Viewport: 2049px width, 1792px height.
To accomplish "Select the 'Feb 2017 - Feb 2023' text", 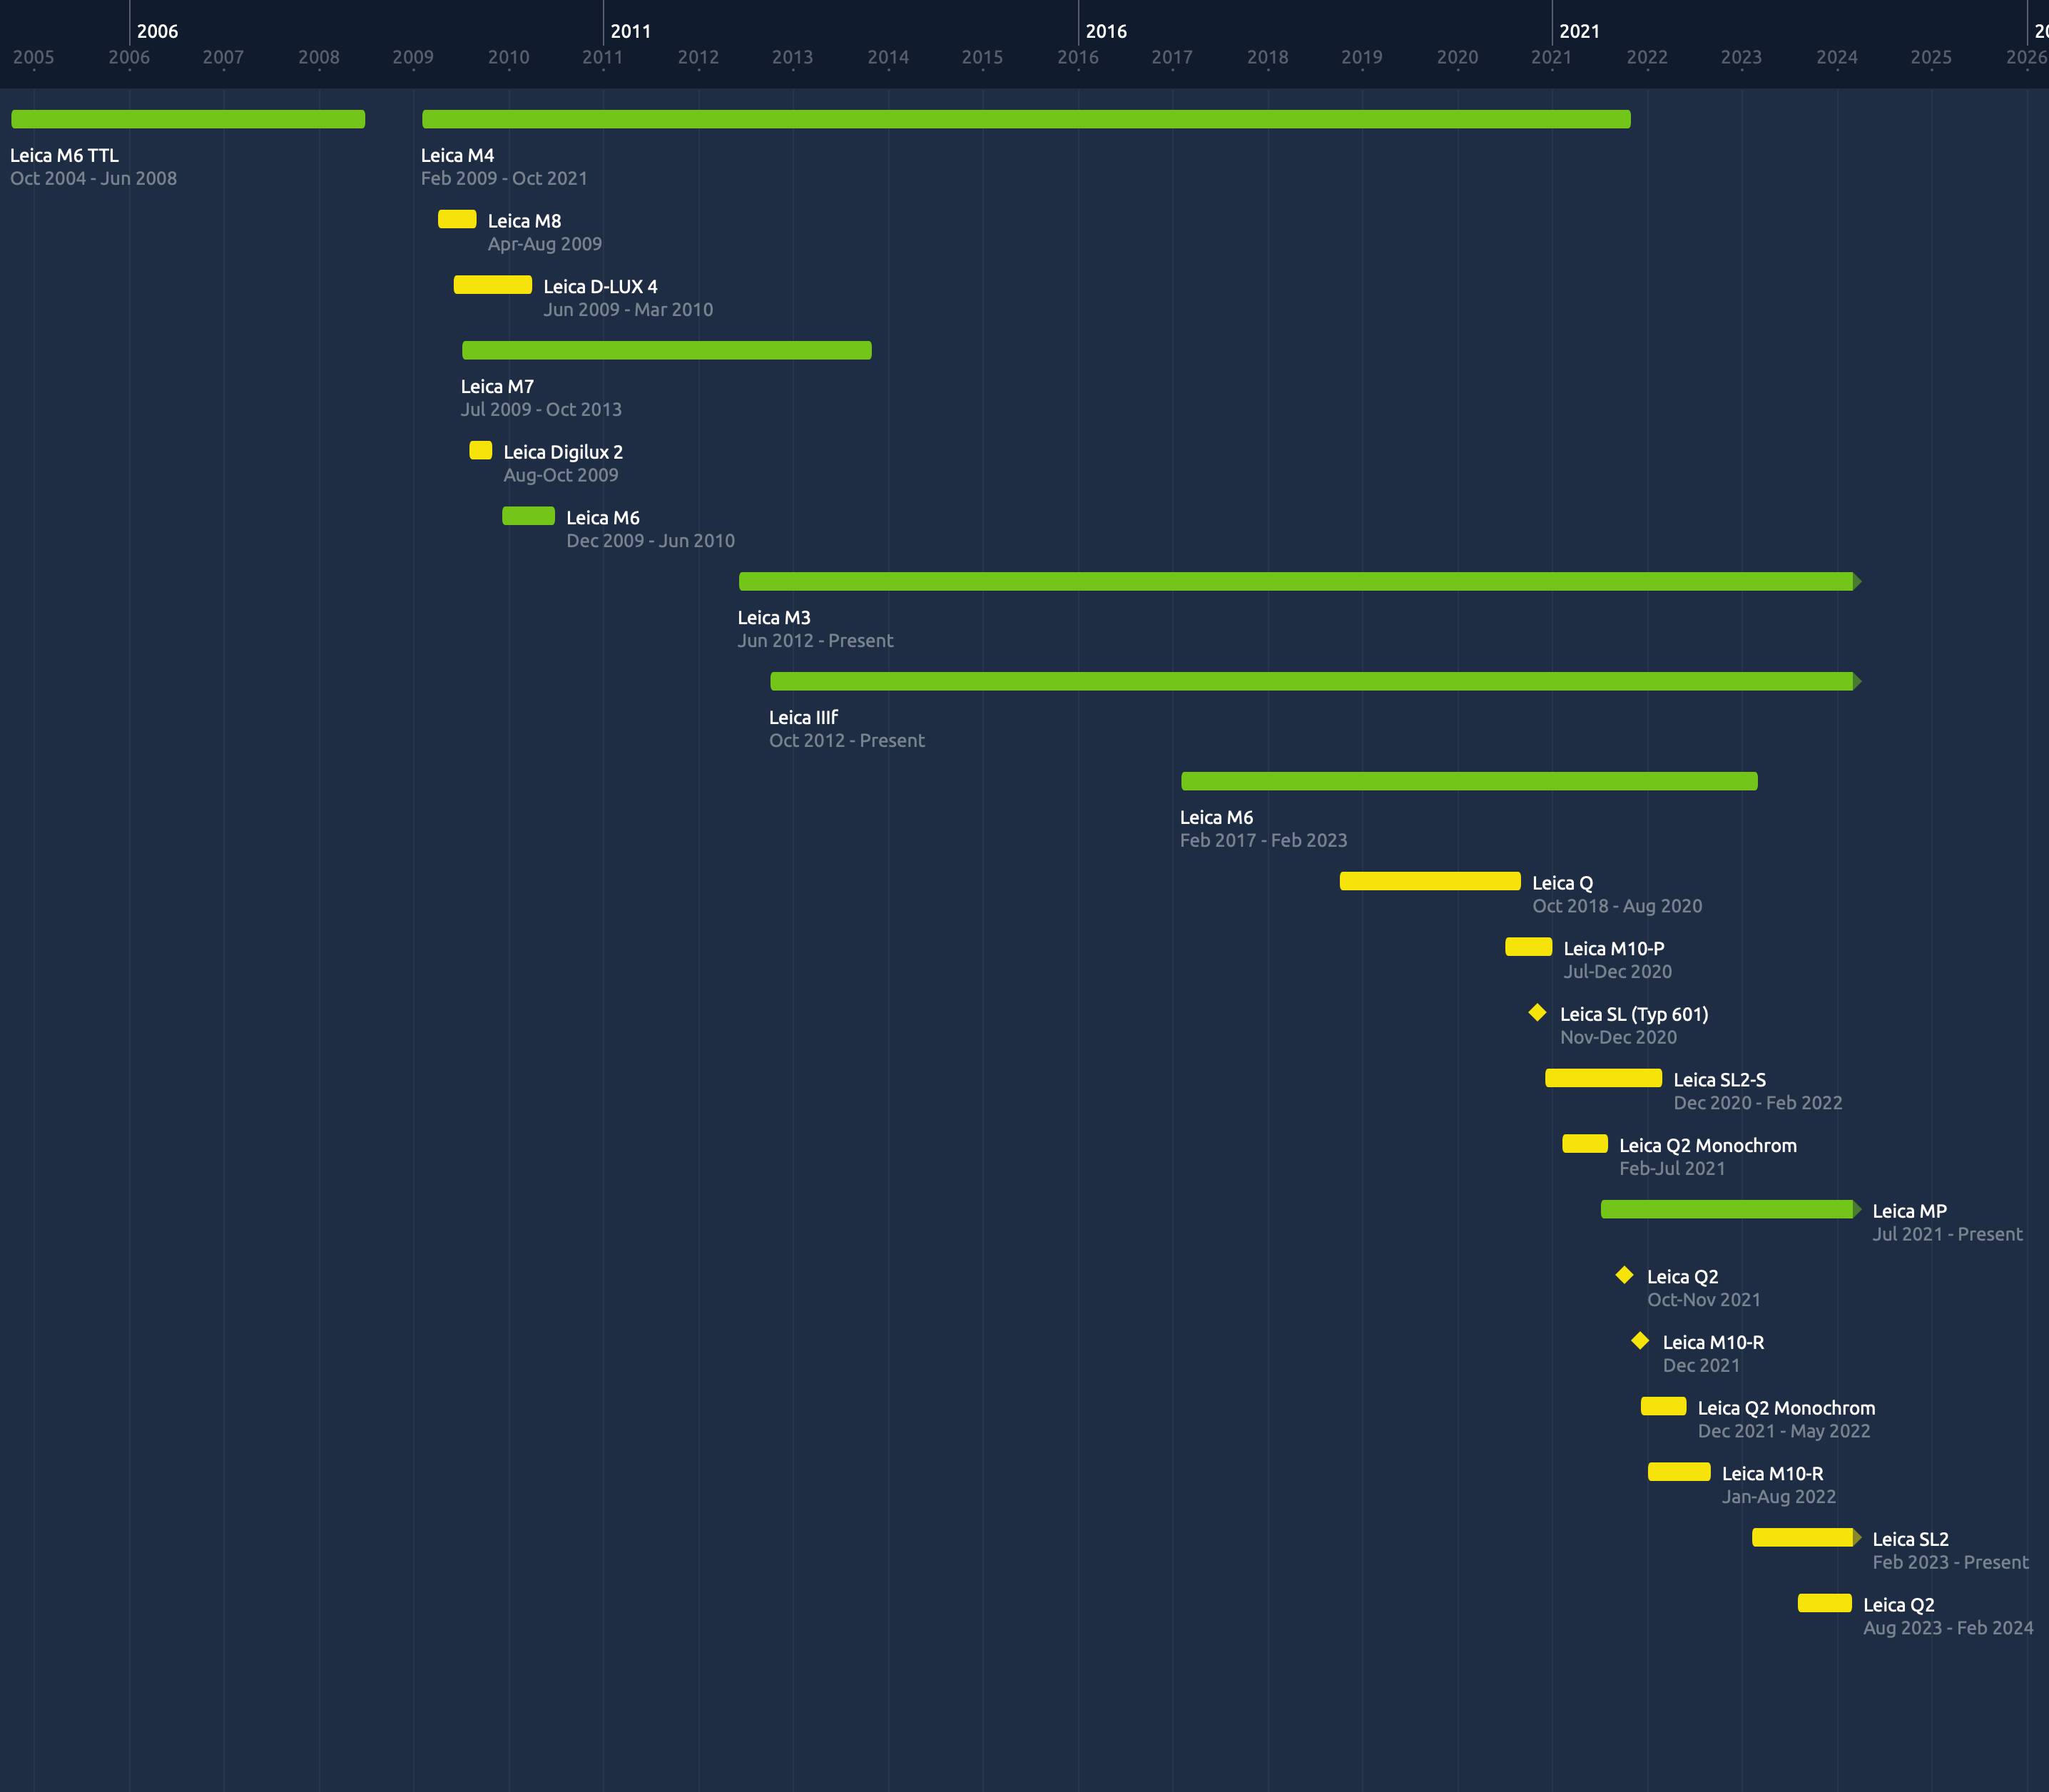I will (x=1264, y=841).
